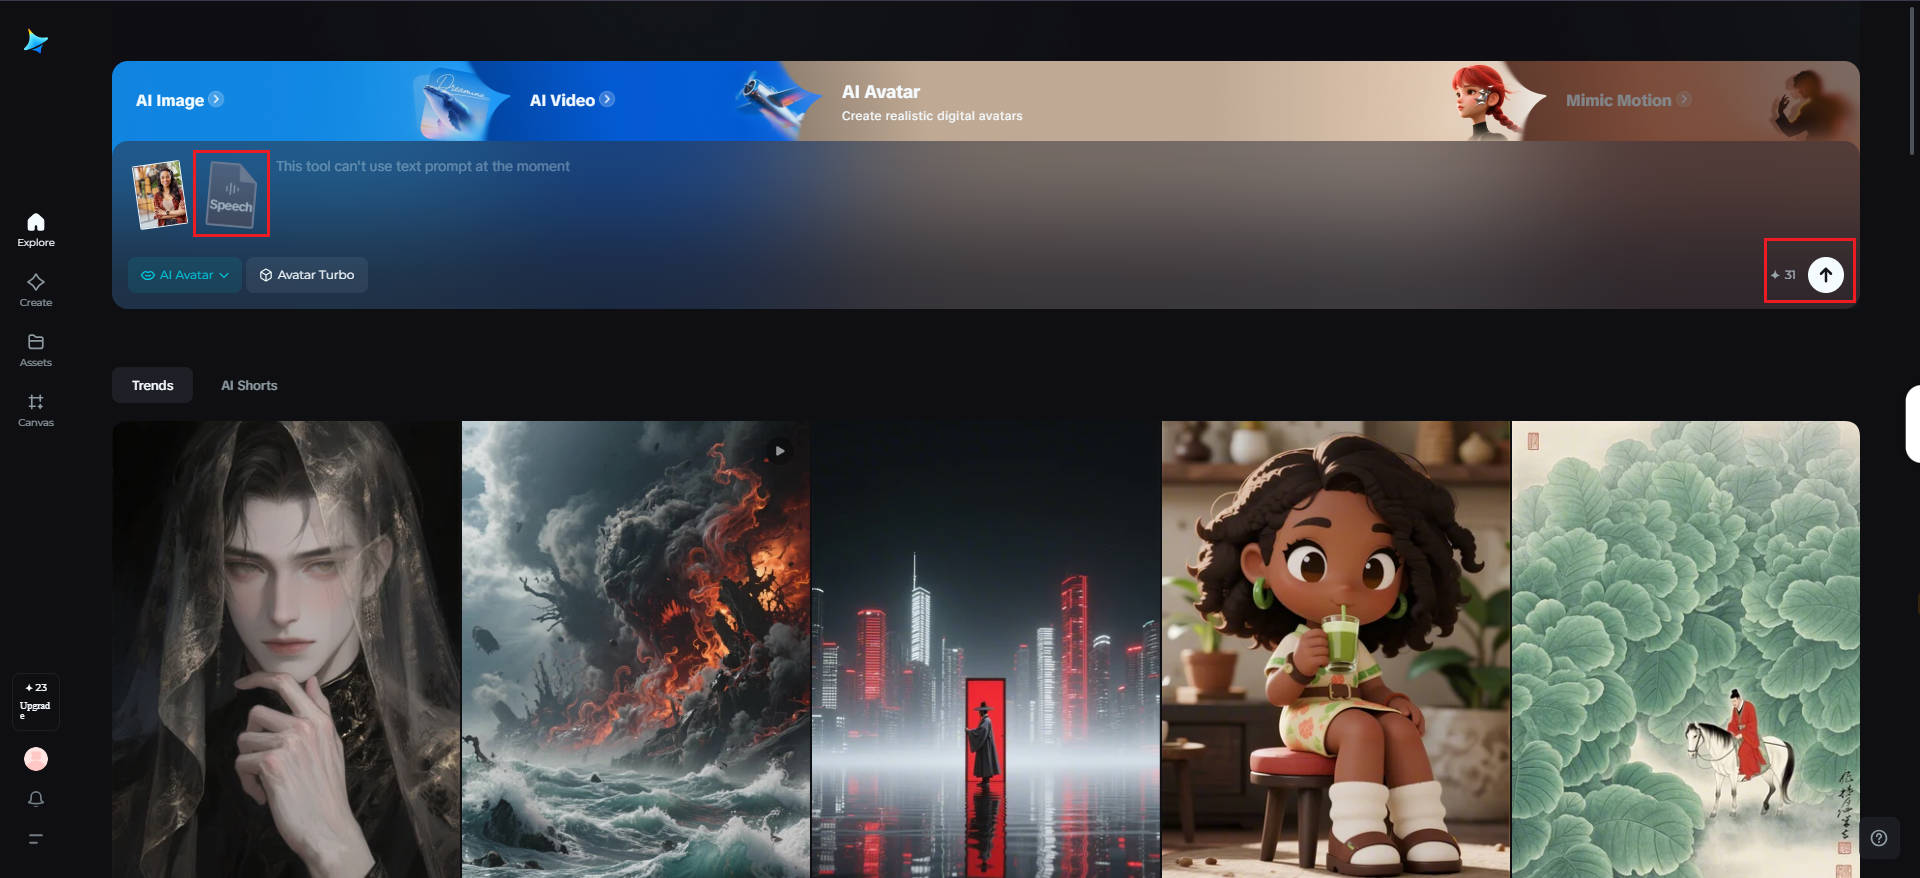Screen dimensions: 1920x878
Task: Click the generate up-arrow button
Action: [x=1825, y=275]
